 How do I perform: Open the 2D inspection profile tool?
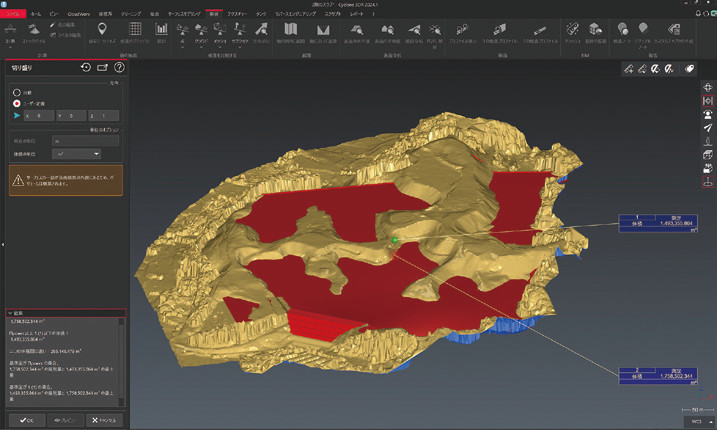[x=540, y=30]
